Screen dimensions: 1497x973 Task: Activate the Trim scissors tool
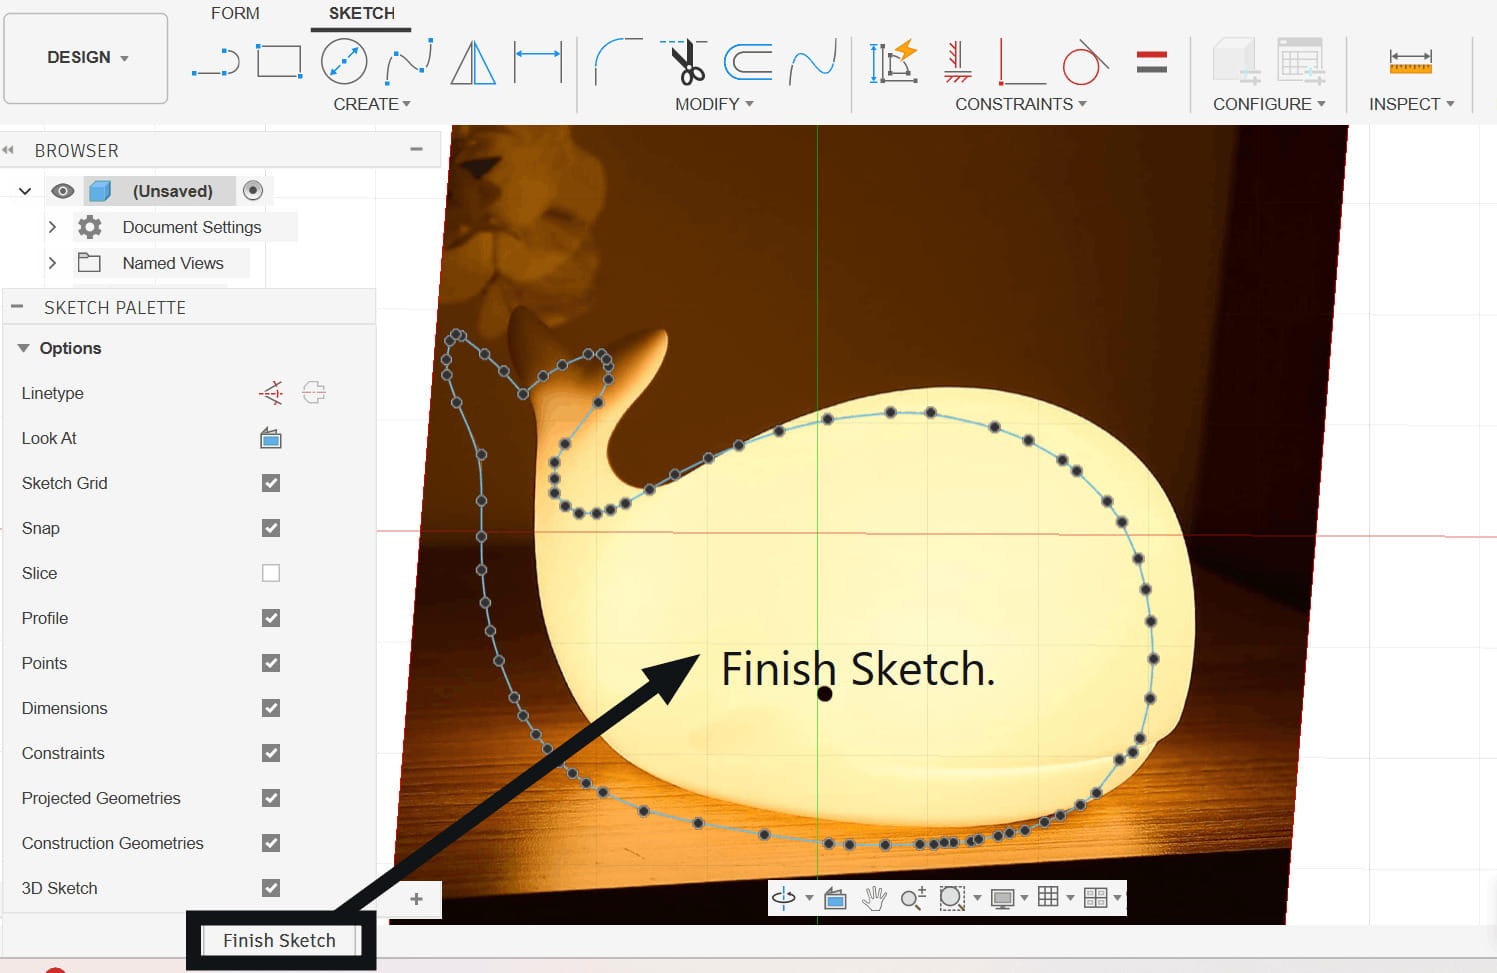685,62
